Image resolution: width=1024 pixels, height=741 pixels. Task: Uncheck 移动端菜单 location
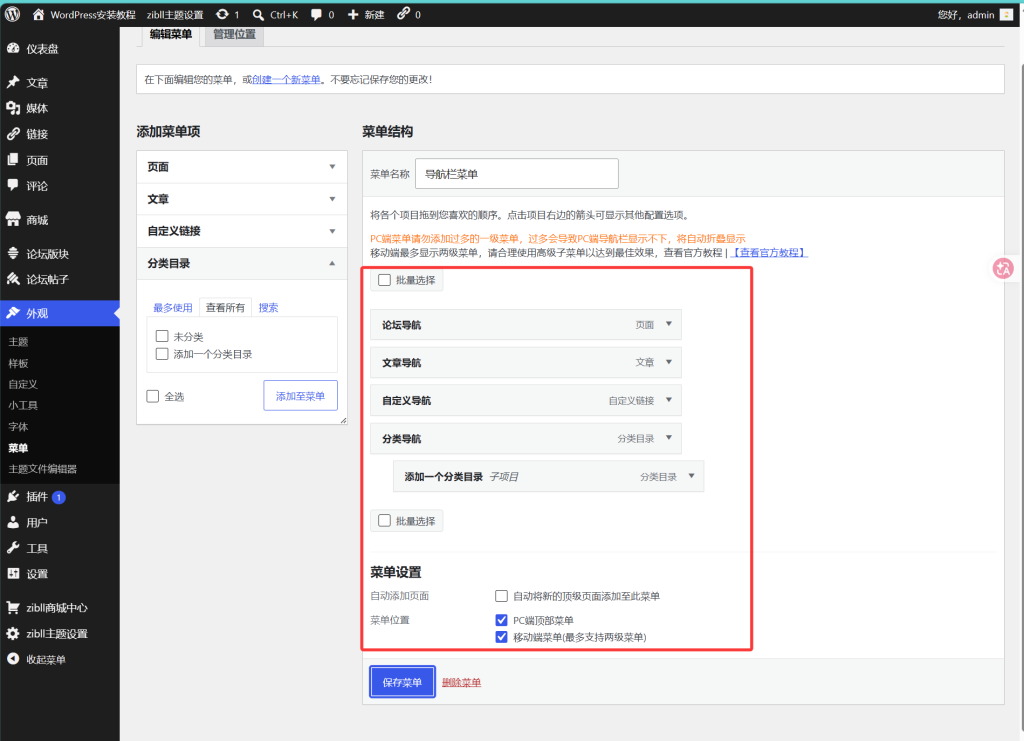[502, 637]
